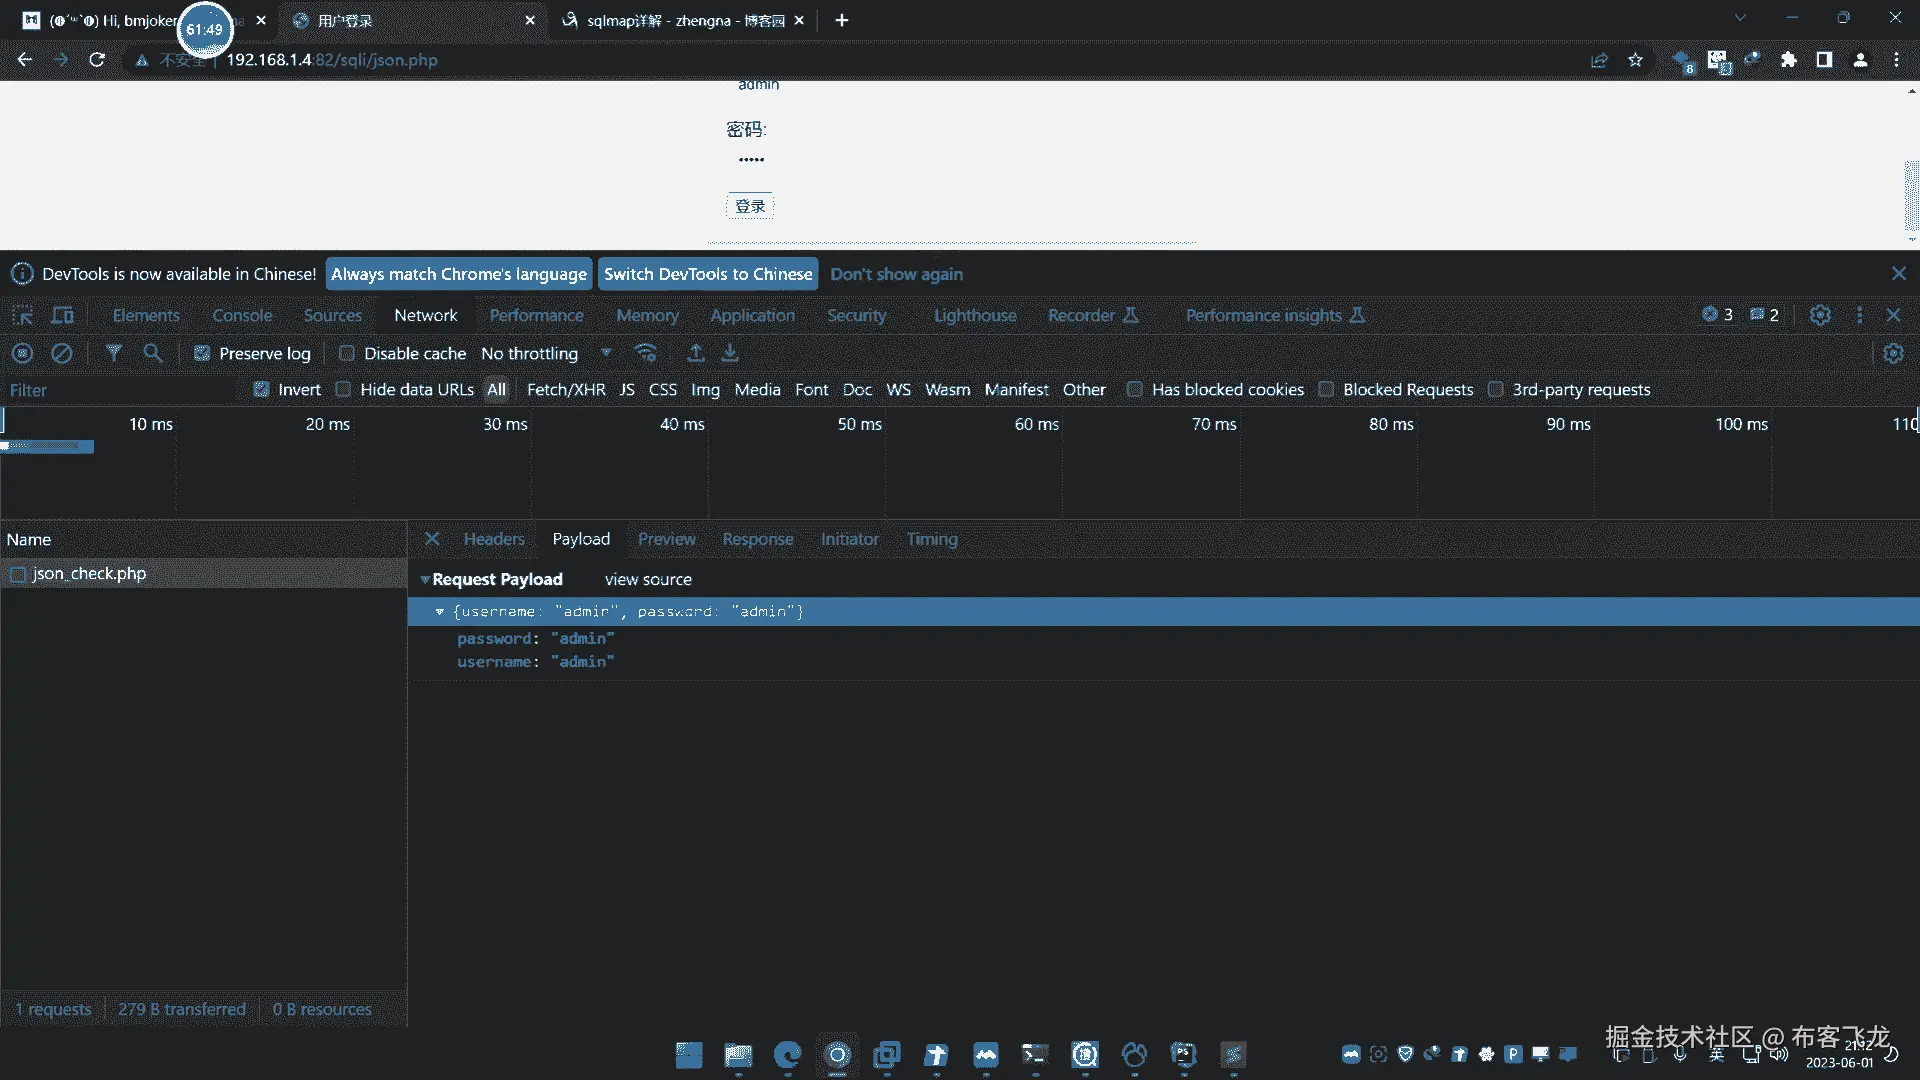Viewport: 1920px width, 1080px height.
Task: Open the network search magnifier
Action: tap(153, 353)
